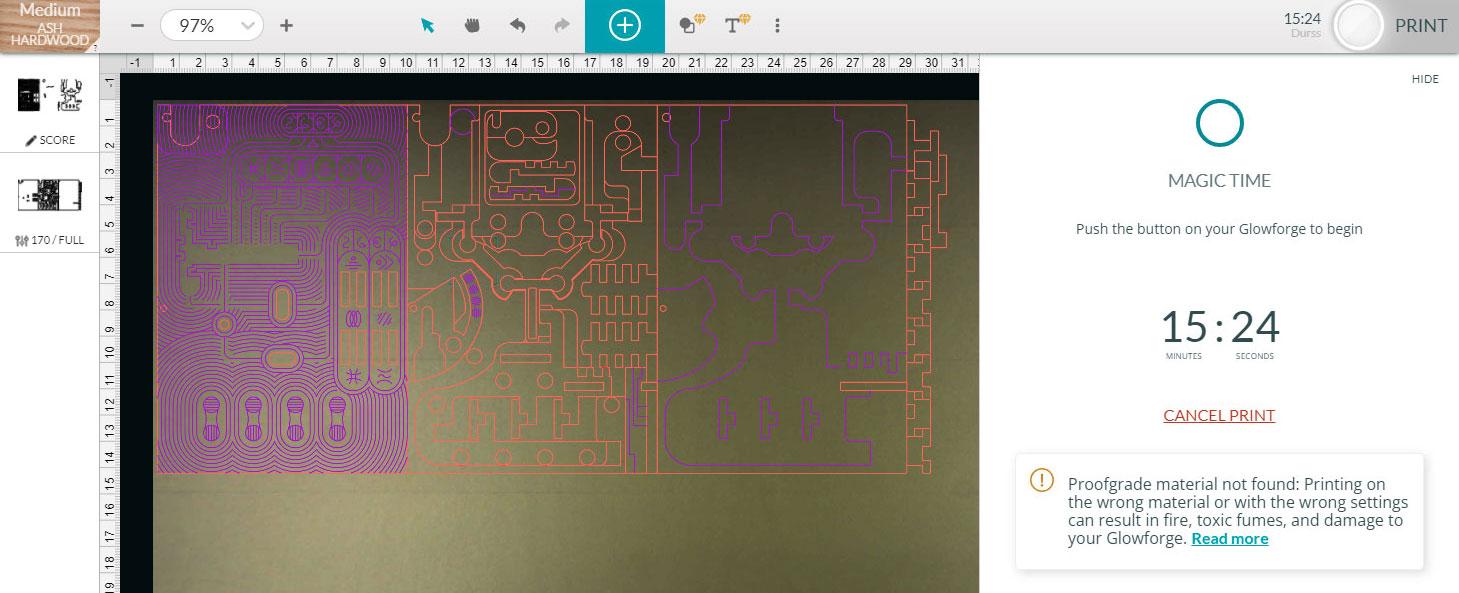The height and width of the screenshot is (593, 1459).
Task: Edit the SCORE step settings
Action: pyautogui.click(x=49, y=140)
